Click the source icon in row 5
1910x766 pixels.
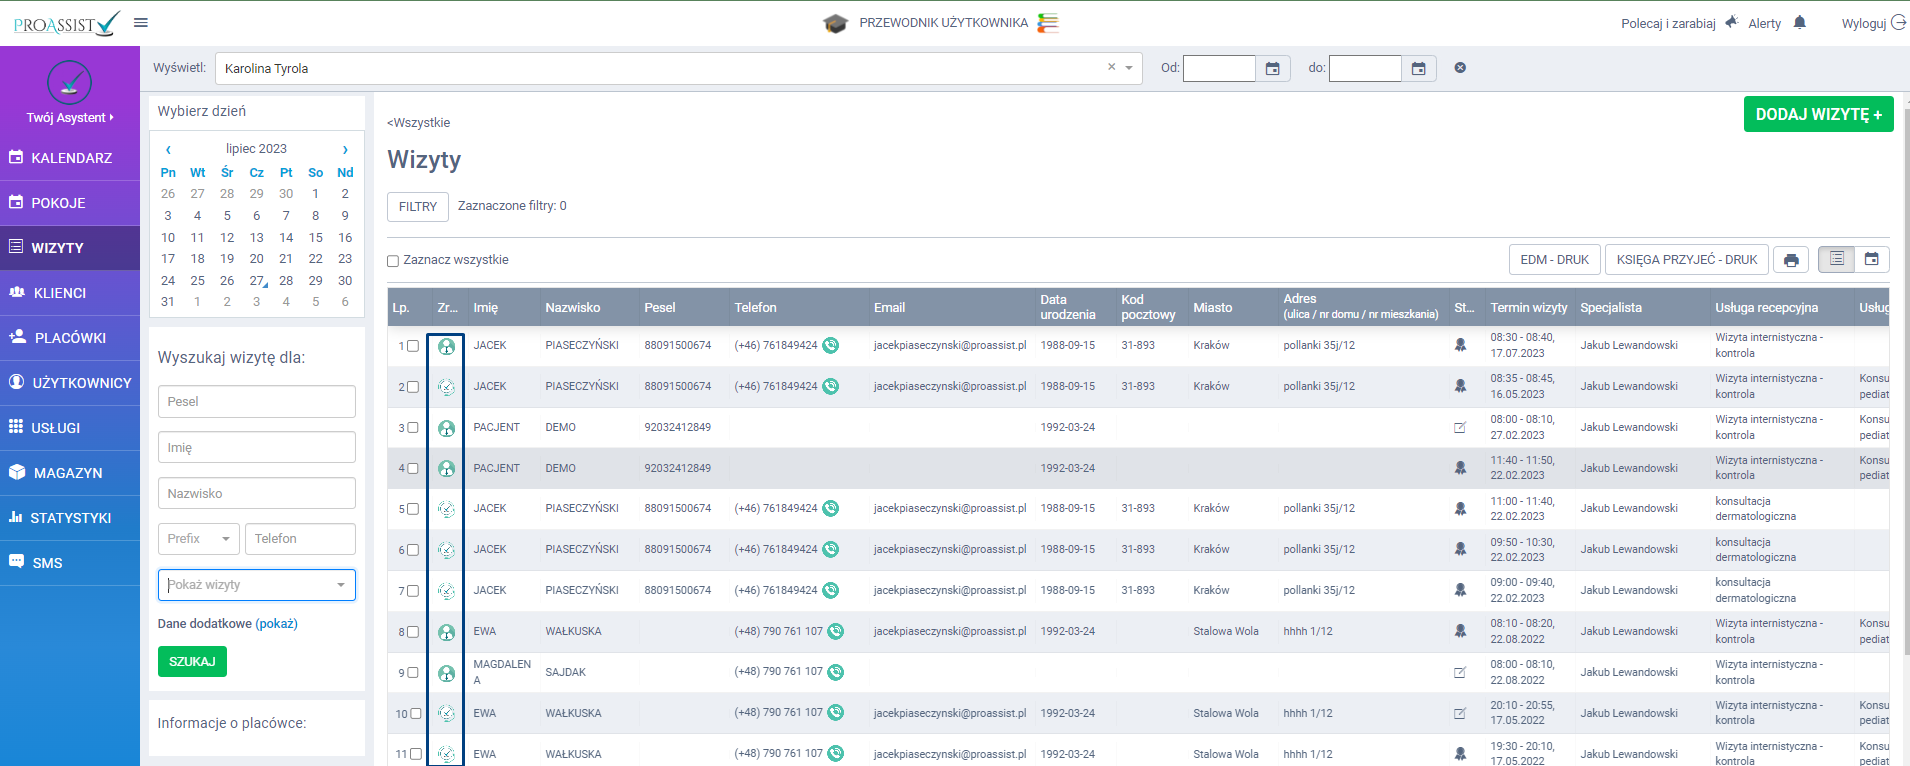pyautogui.click(x=447, y=509)
